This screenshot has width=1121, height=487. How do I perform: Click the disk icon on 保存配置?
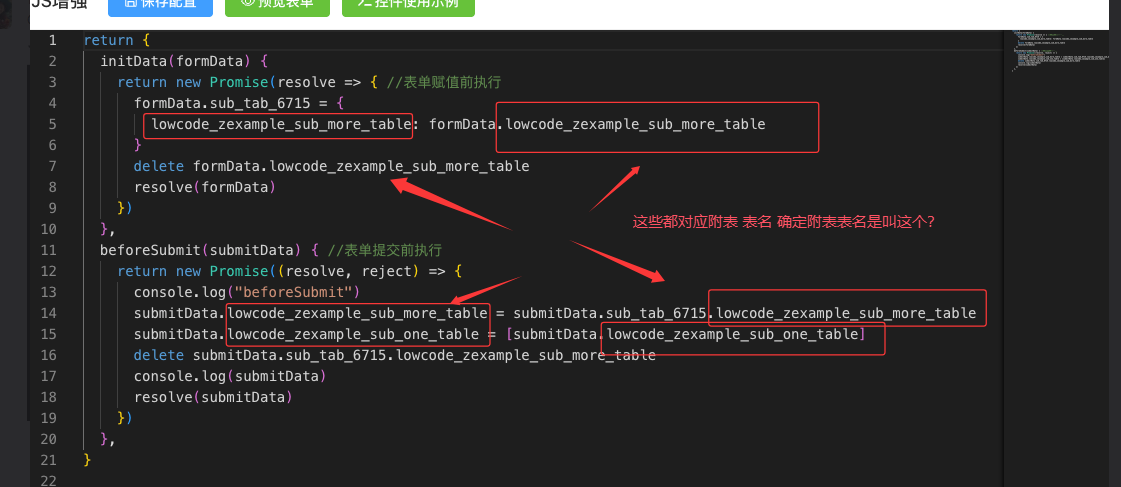click(129, 4)
